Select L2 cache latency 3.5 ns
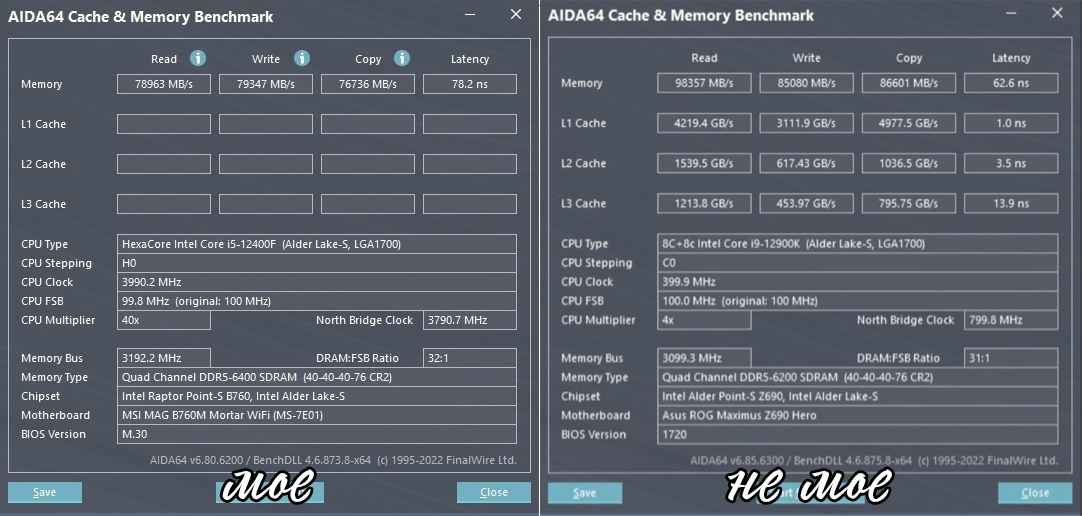 [1011, 163]
